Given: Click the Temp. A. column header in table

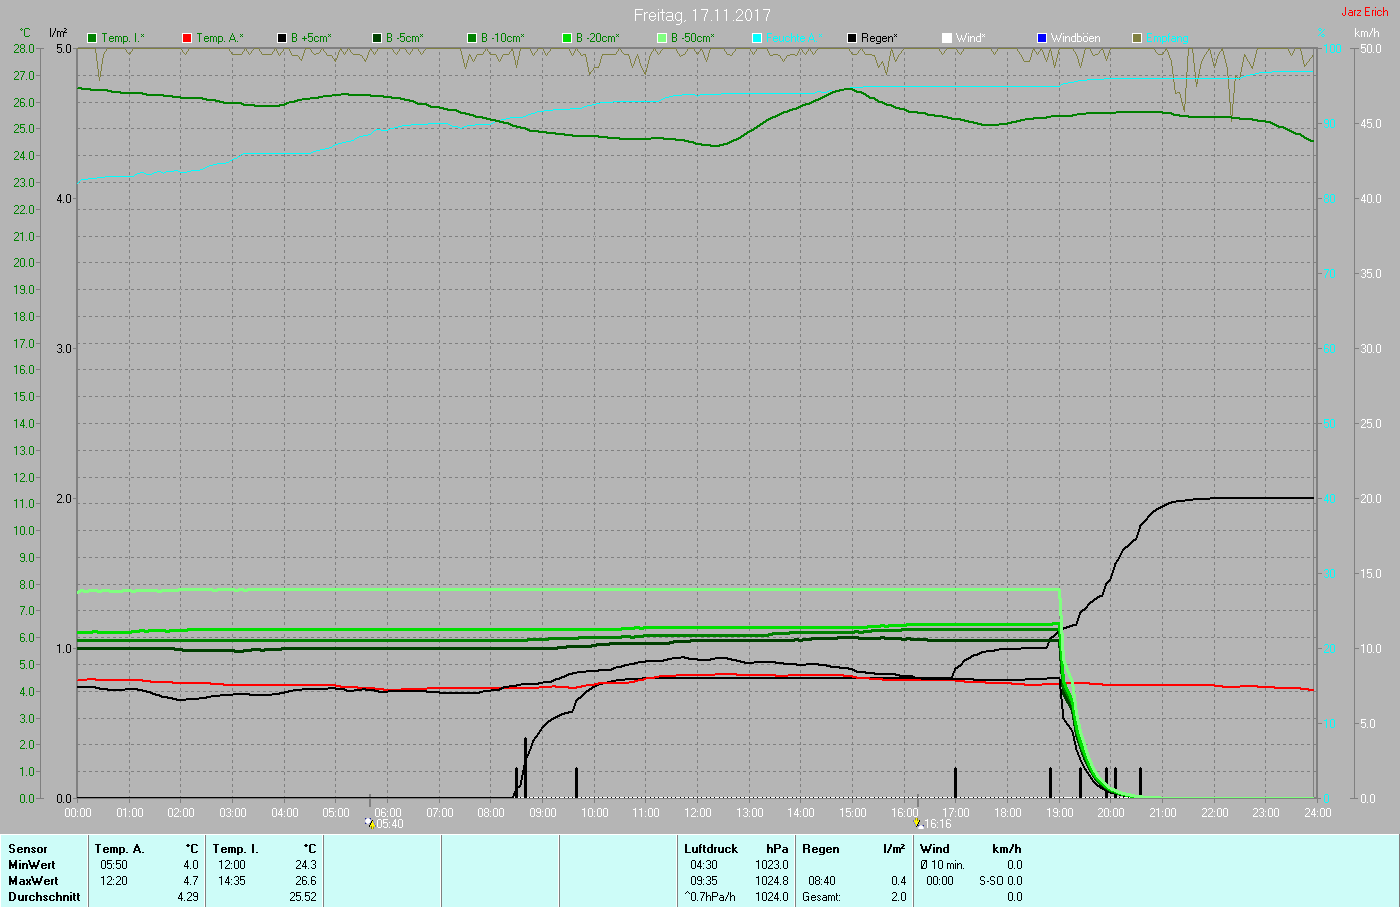Looking at the screenshot, I should 119,849.
